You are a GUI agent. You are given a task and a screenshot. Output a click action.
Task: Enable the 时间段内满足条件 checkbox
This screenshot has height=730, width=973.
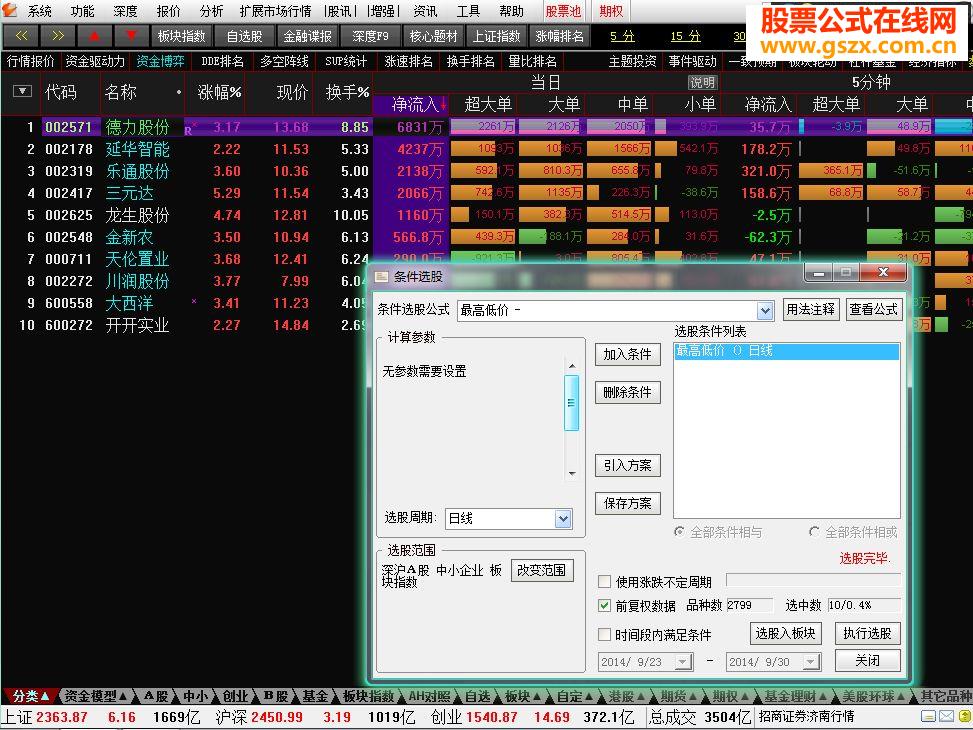click(604, 634)
